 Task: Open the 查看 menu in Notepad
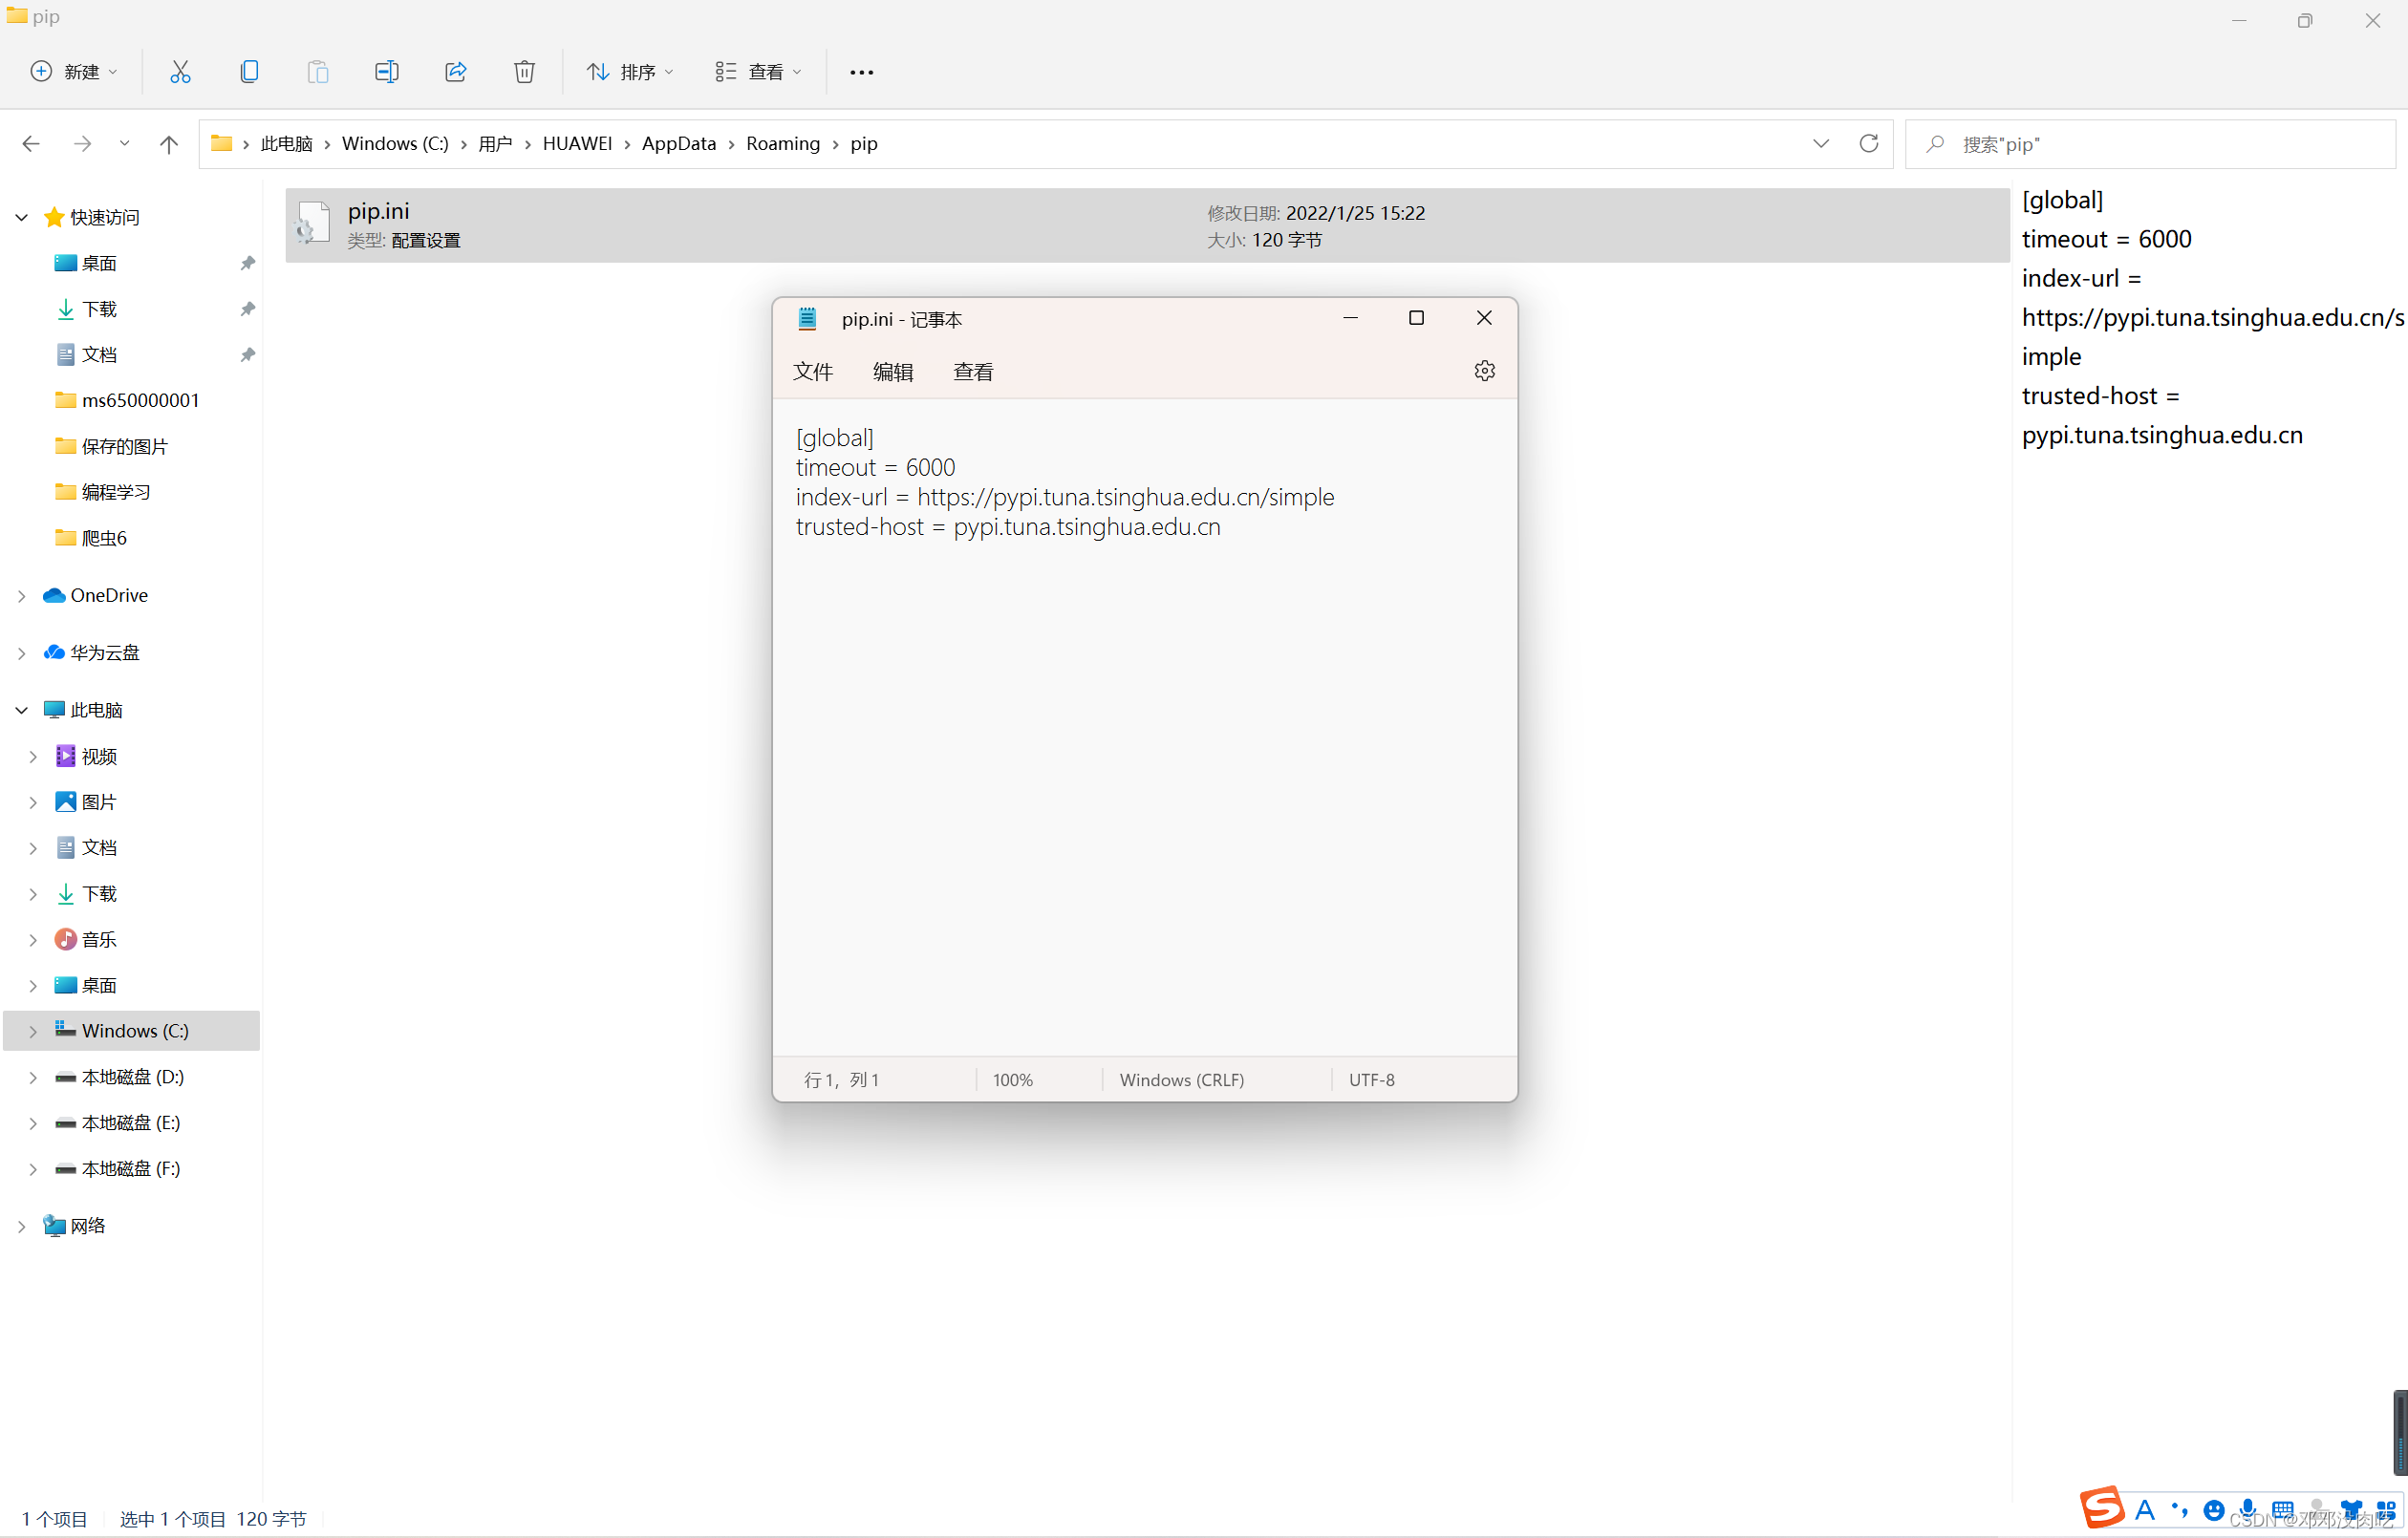[x=972, y=371]
